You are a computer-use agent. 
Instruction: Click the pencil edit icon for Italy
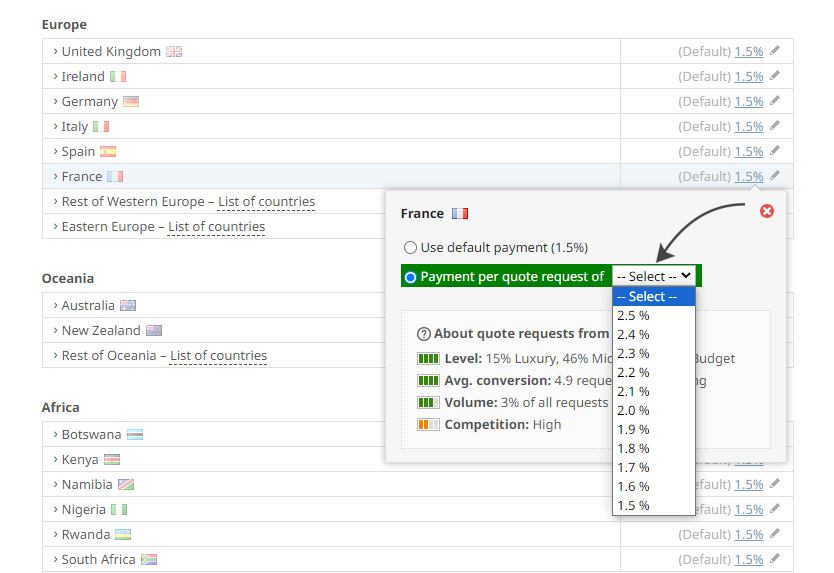coord(775,126)
